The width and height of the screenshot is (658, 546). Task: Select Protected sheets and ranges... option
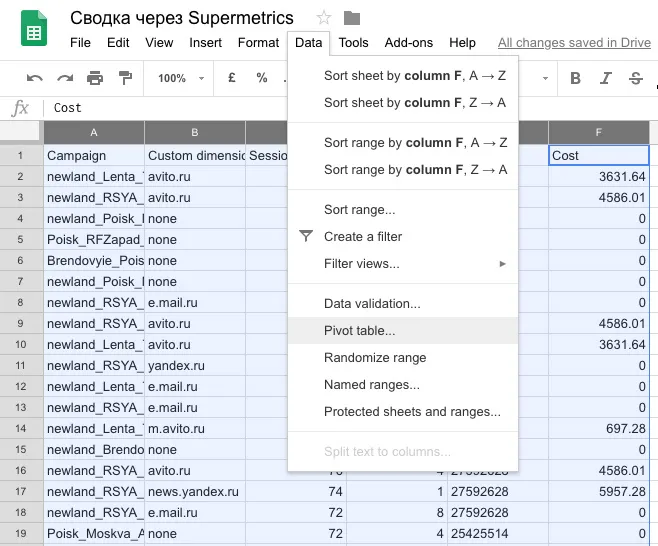click(x=403, y=412)
